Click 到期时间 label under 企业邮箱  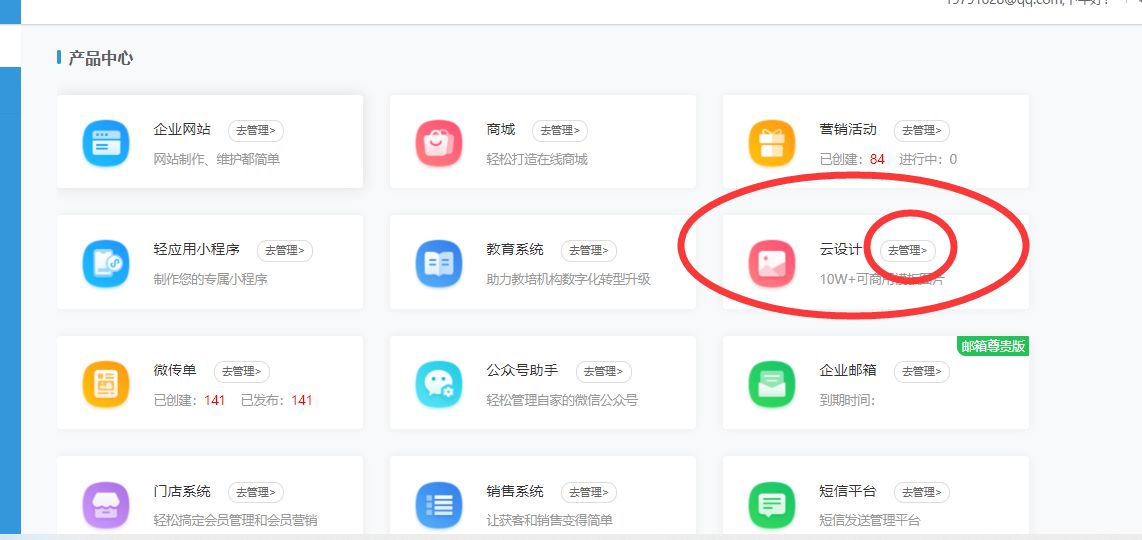pyautogui.click(x=847, y=400)
